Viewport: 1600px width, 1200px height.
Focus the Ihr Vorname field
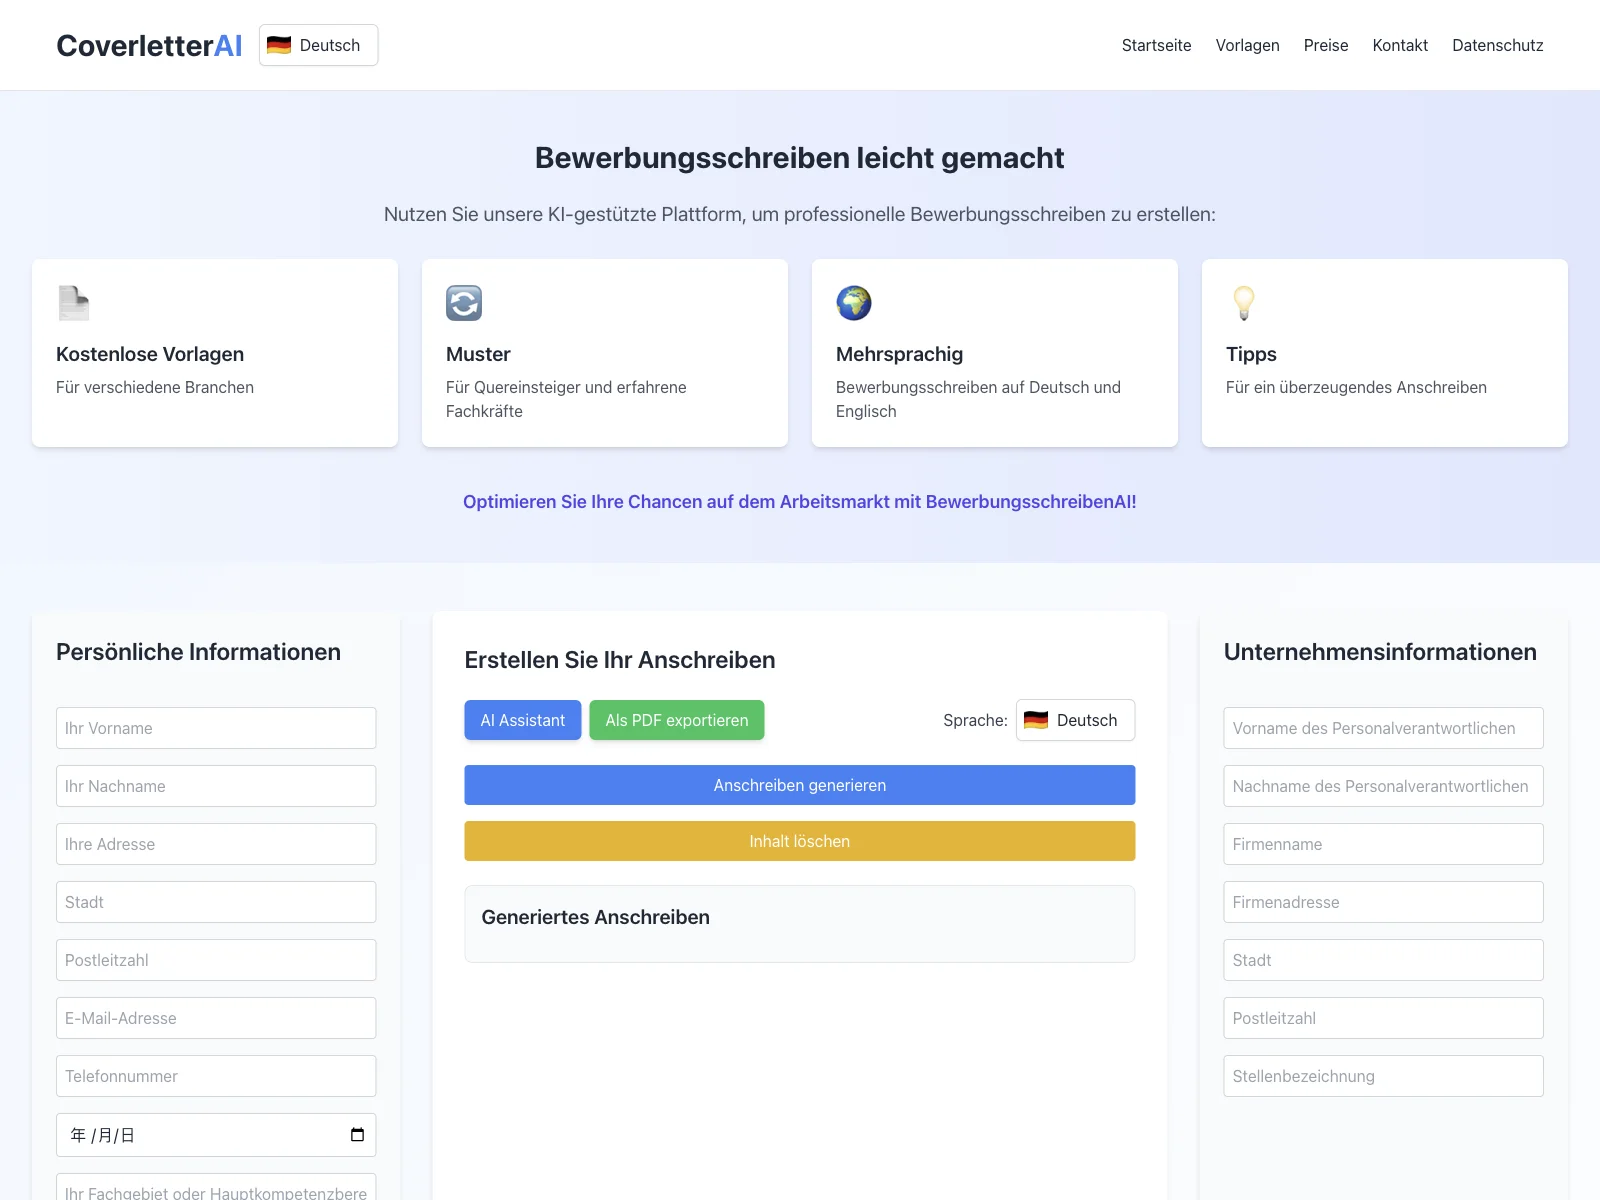tap(216, 728)
